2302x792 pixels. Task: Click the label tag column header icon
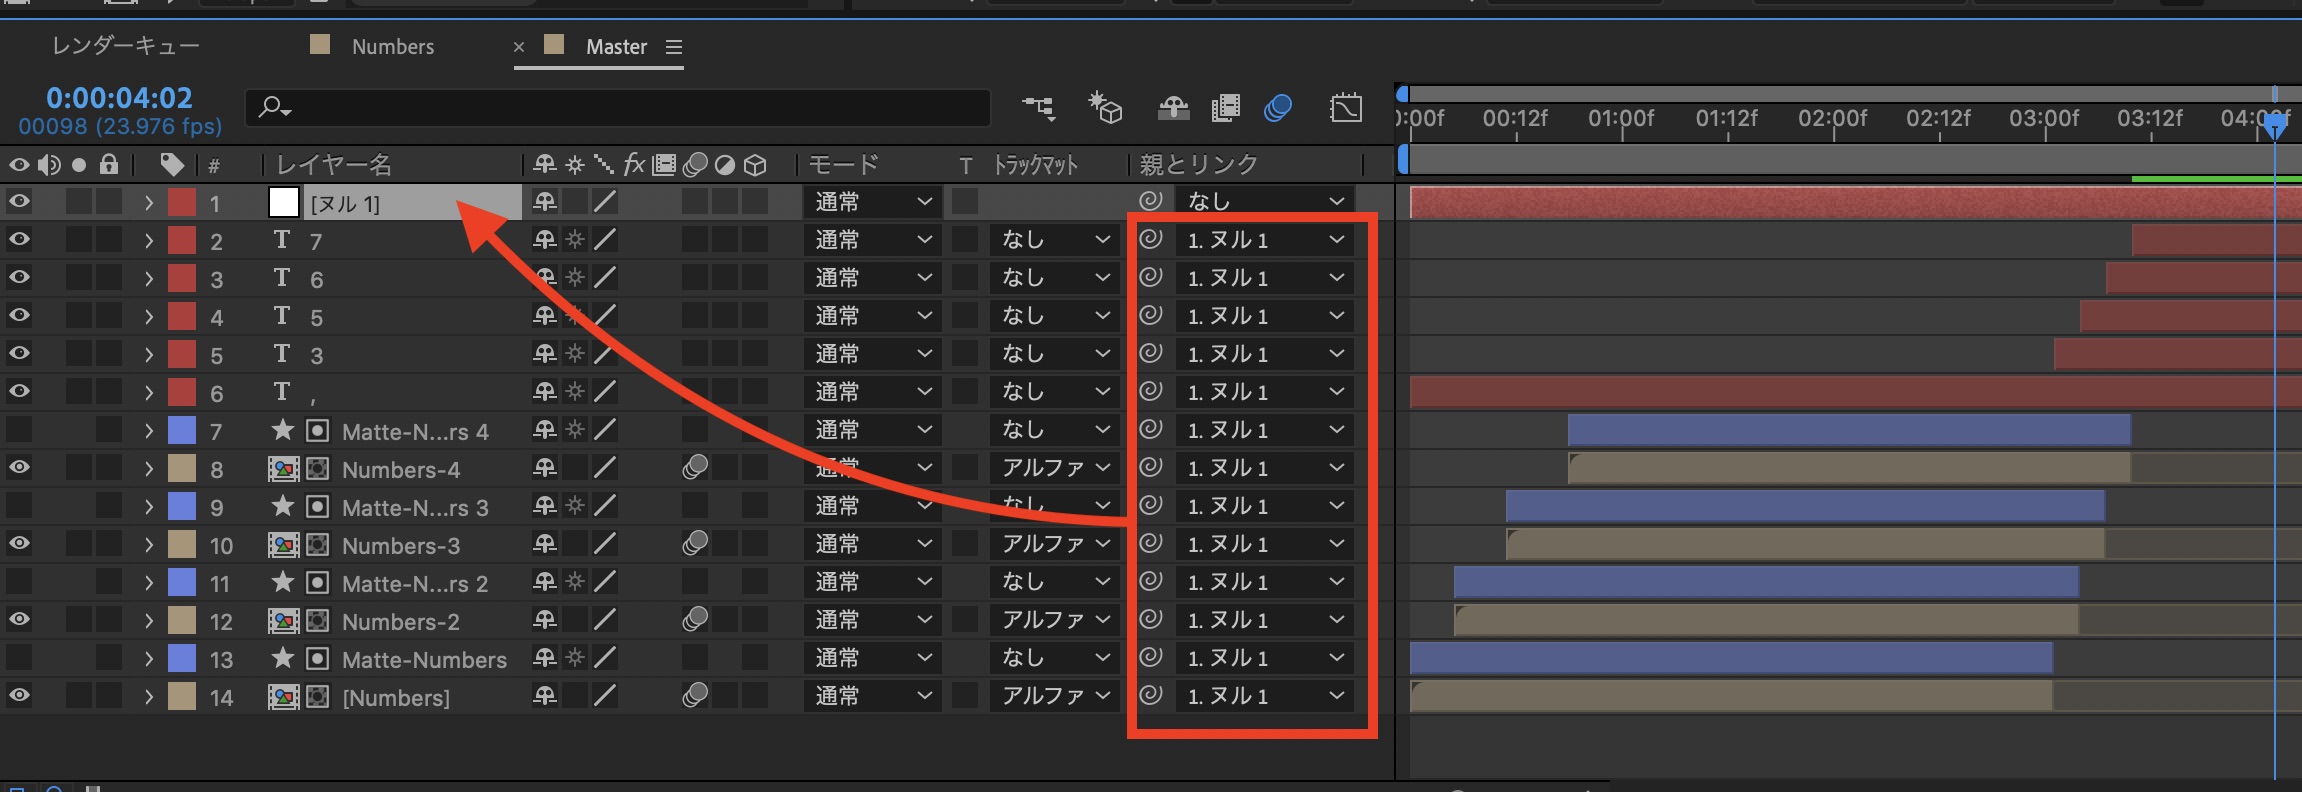[172, 164]
